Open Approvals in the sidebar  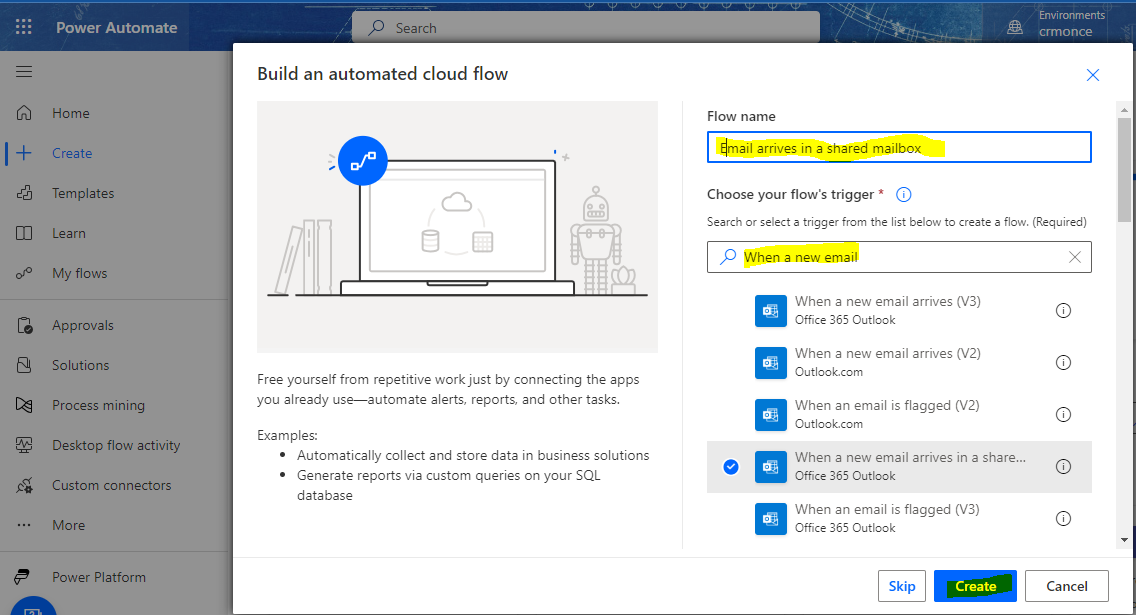83,325
